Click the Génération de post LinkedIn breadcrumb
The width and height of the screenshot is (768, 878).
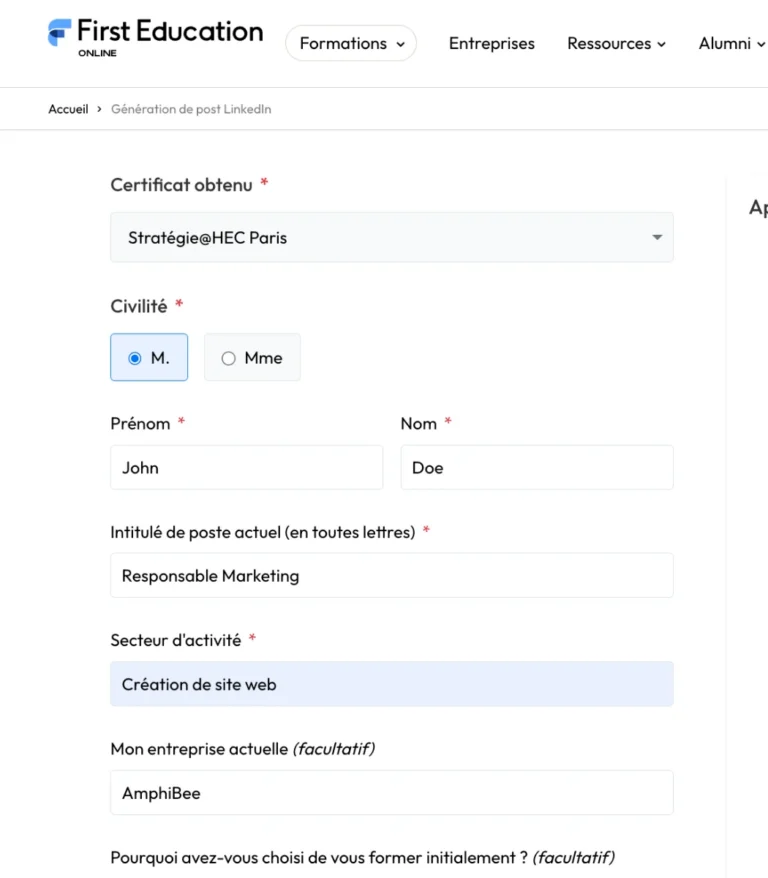[191, 109]
